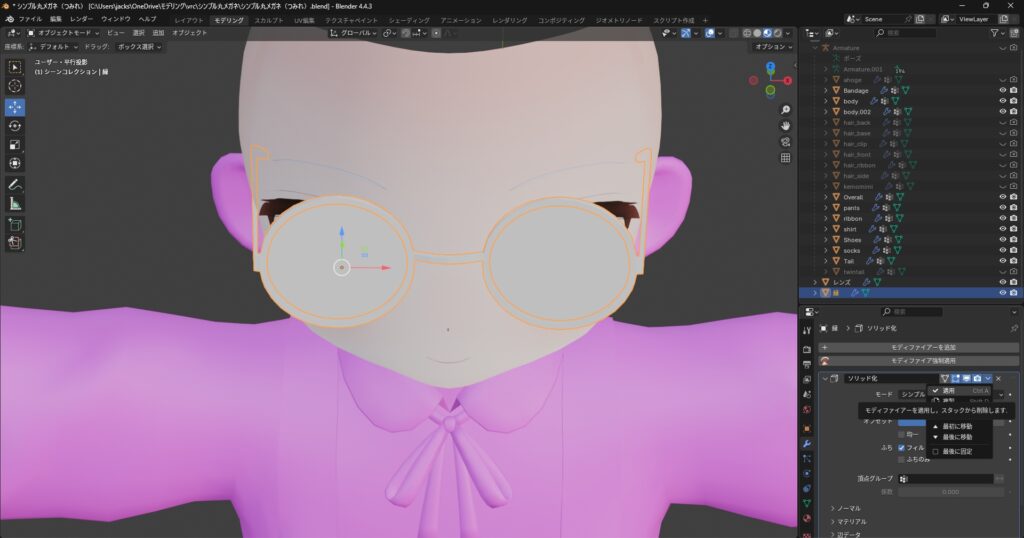The height and width of the screenshot is (538, 1024).
Task: Open the ウィンドウ menu
Action: (x=116, y=20)
